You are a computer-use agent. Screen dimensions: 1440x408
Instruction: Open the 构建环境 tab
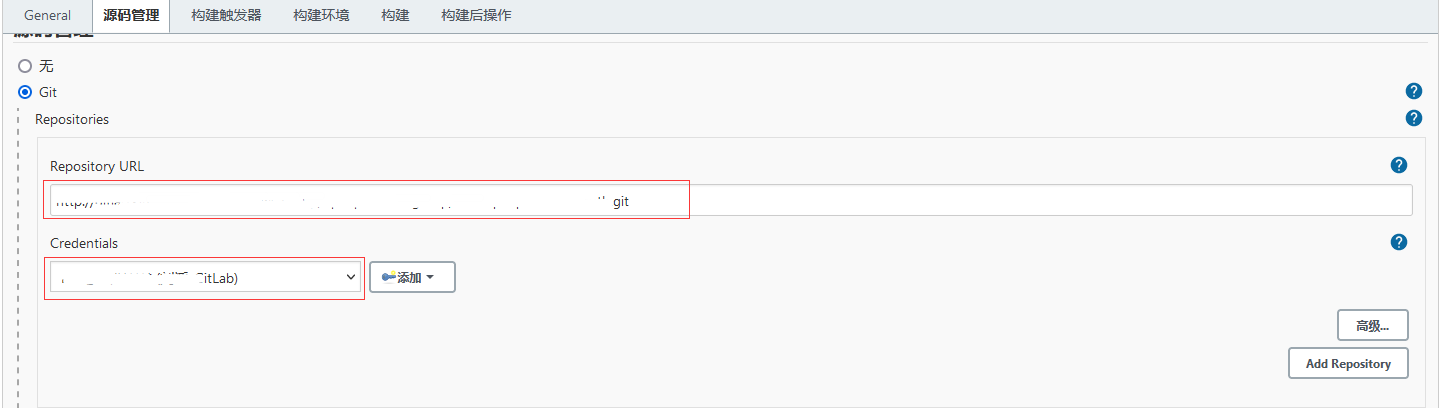coord(321,16)
